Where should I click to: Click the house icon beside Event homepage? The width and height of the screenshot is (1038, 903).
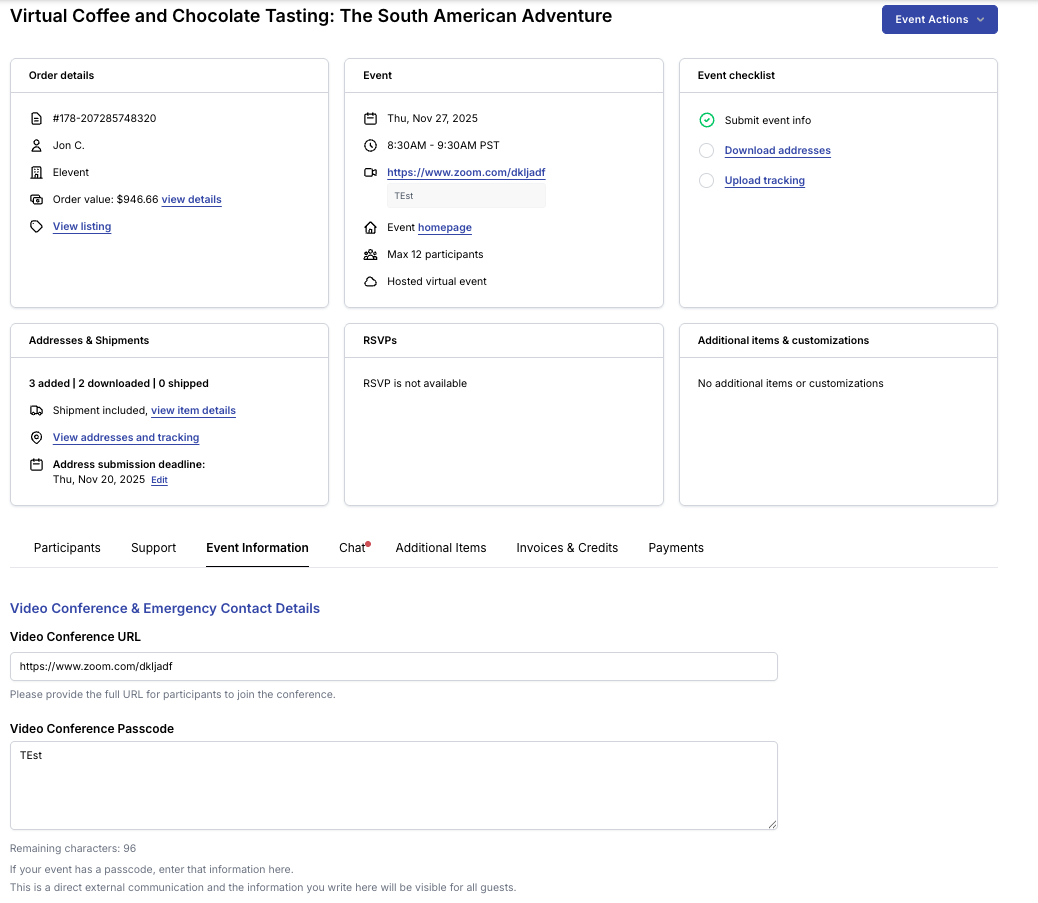click(x=370, y=227)
